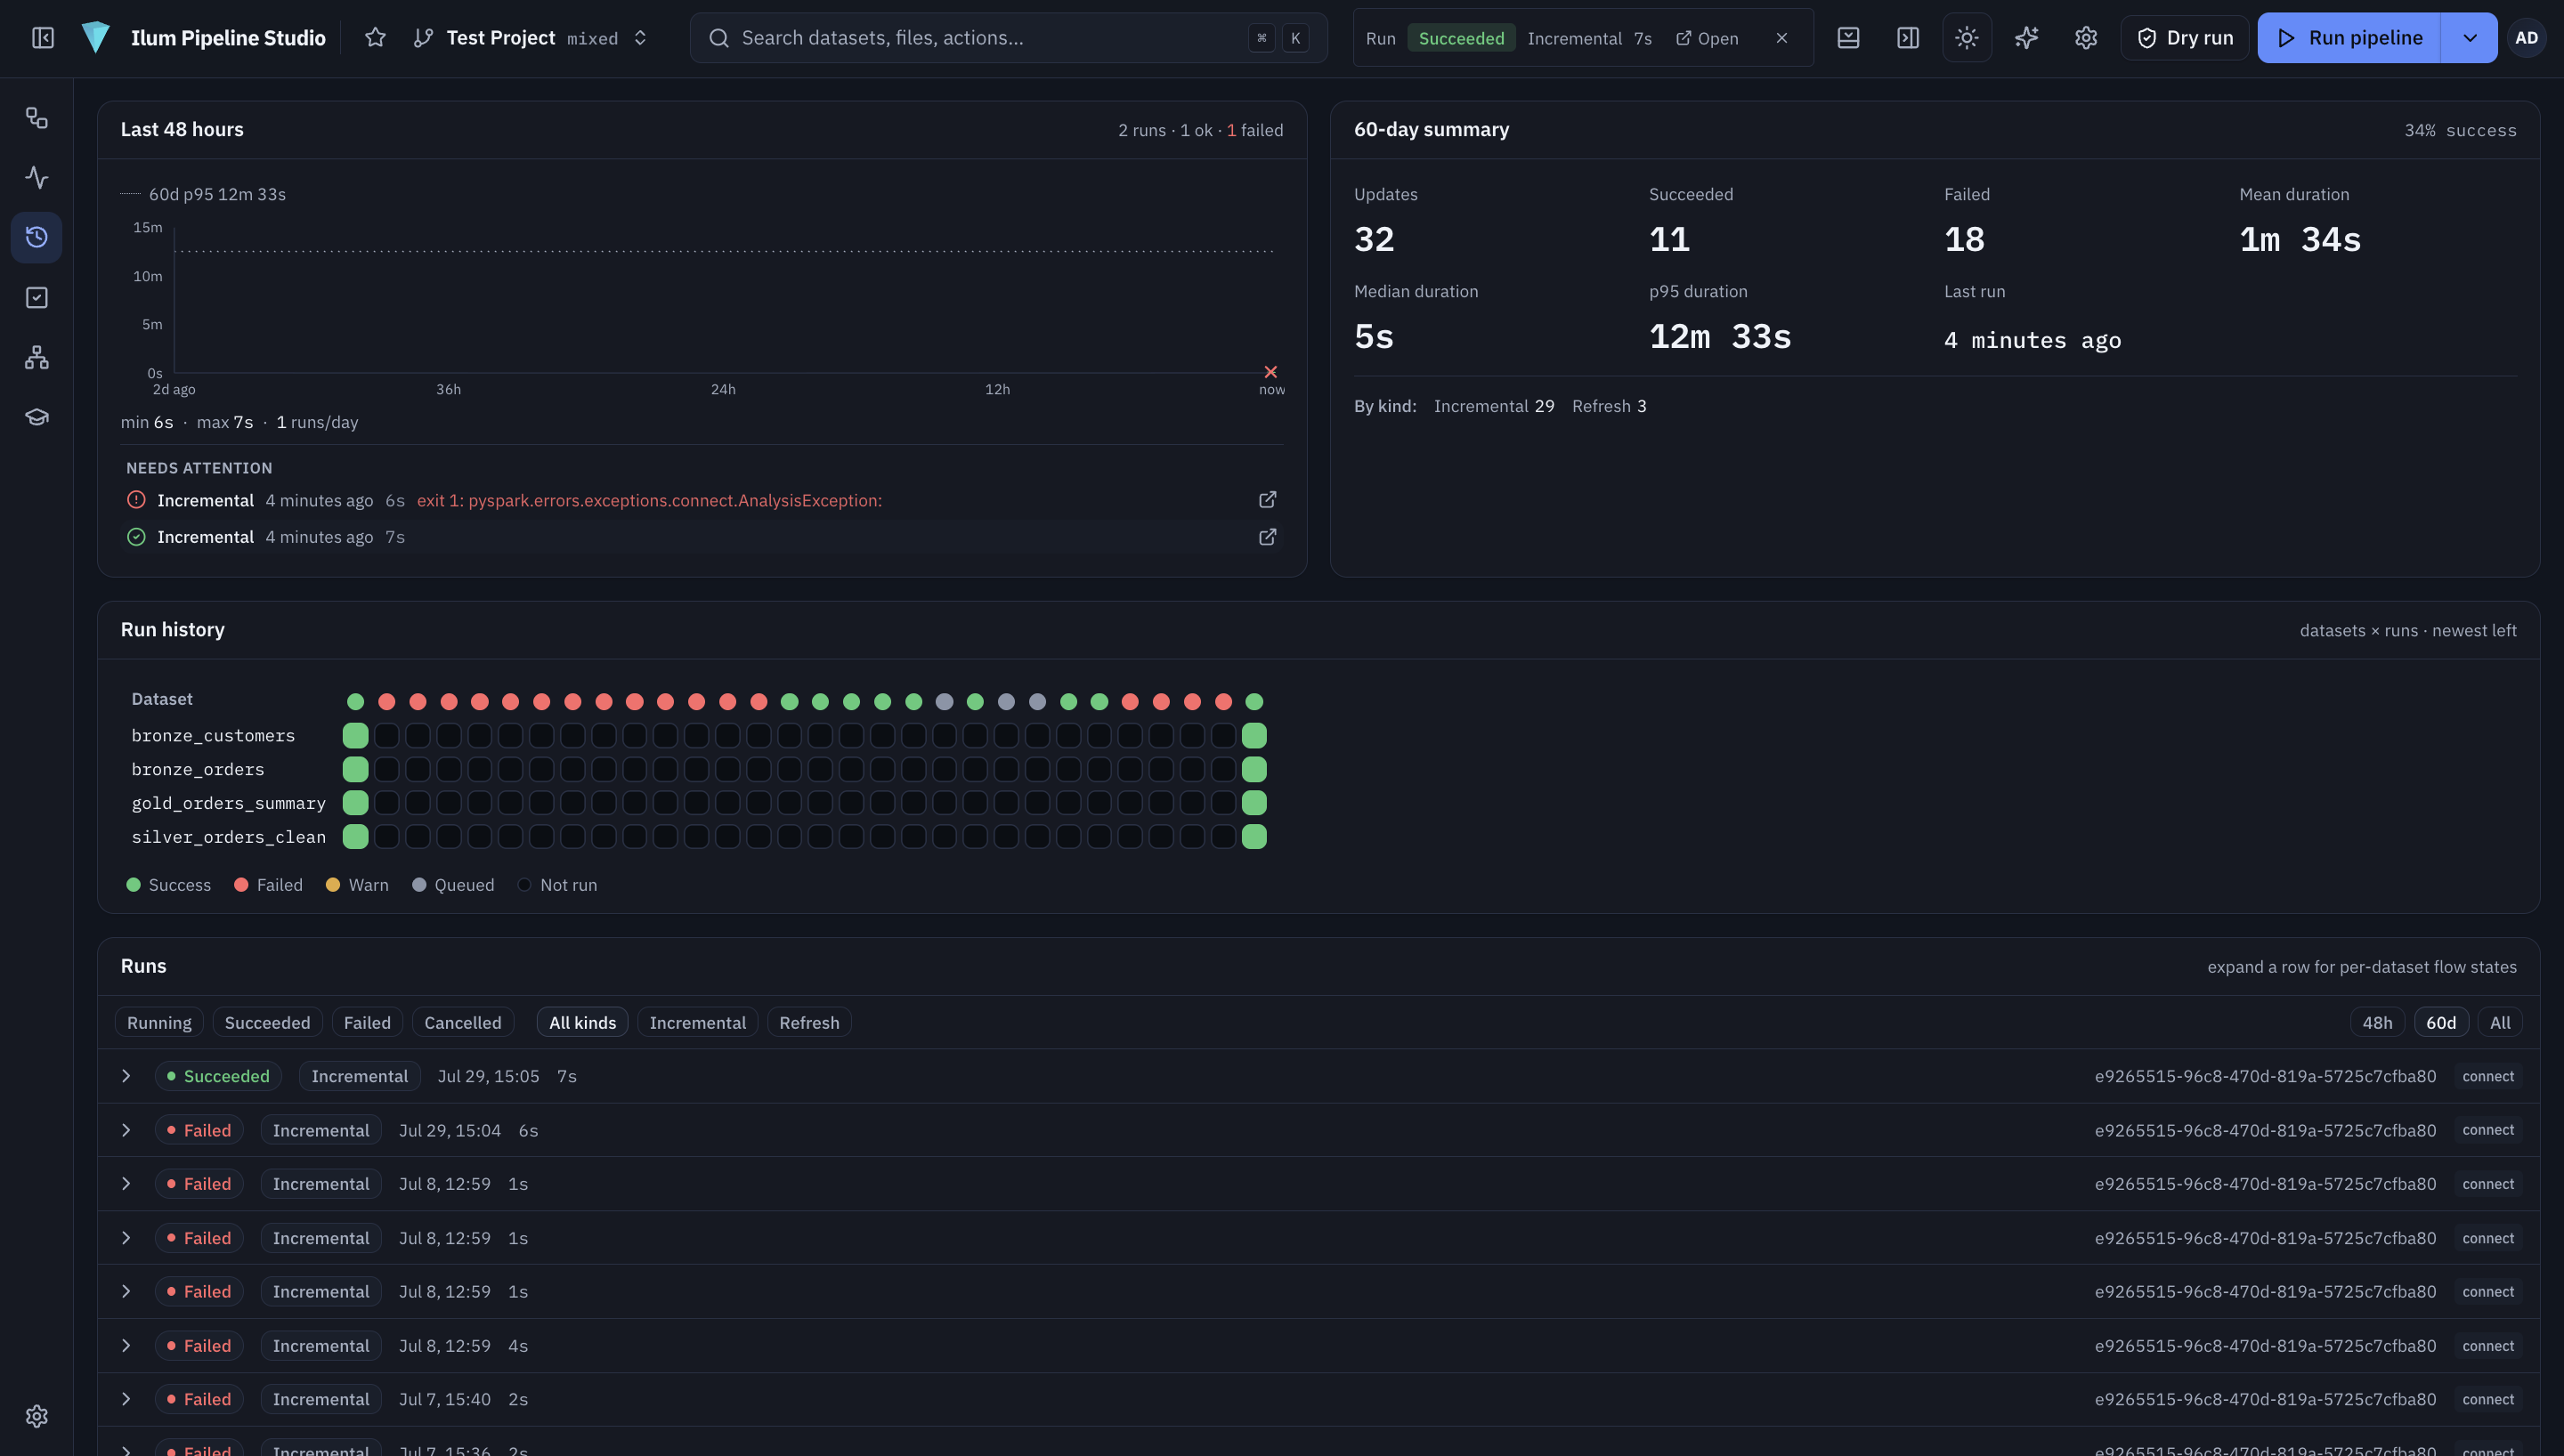Viewport: 2564px width, 1456px height.
Task: Open the run history sidebar icon
Action: pyautogui.click(x=37, y=237)
